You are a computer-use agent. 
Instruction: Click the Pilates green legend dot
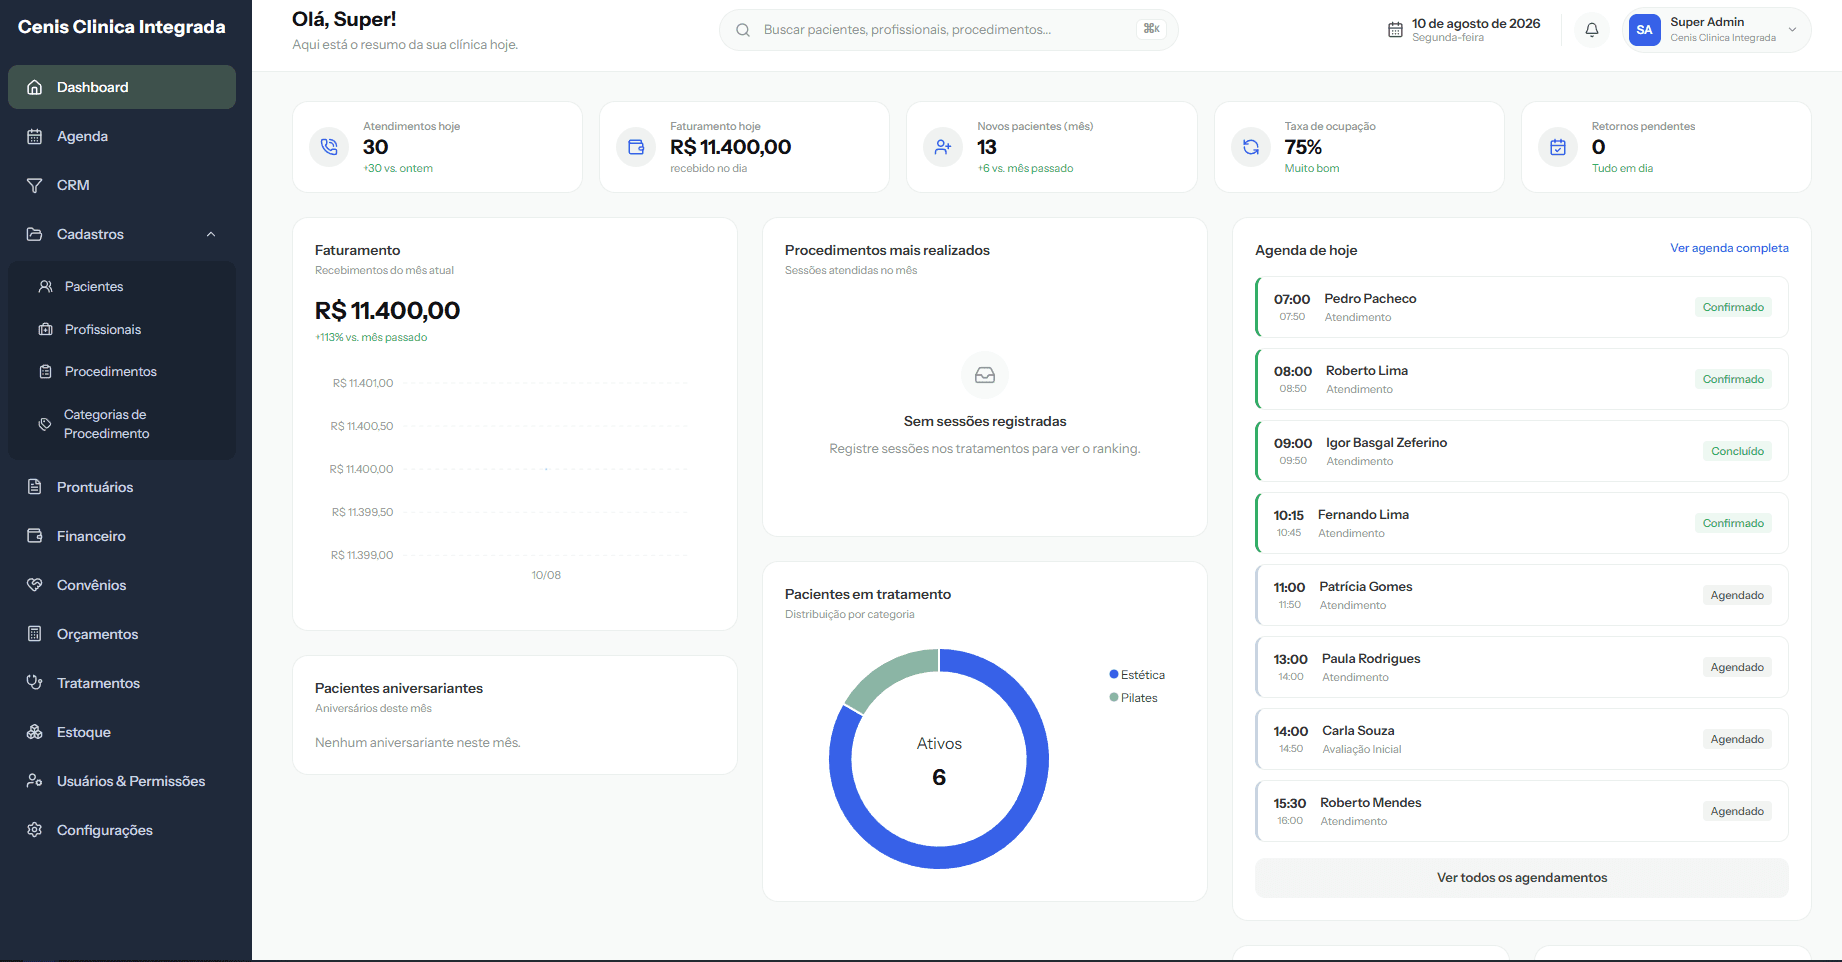pyautogui.click(x=1114, y=697)
